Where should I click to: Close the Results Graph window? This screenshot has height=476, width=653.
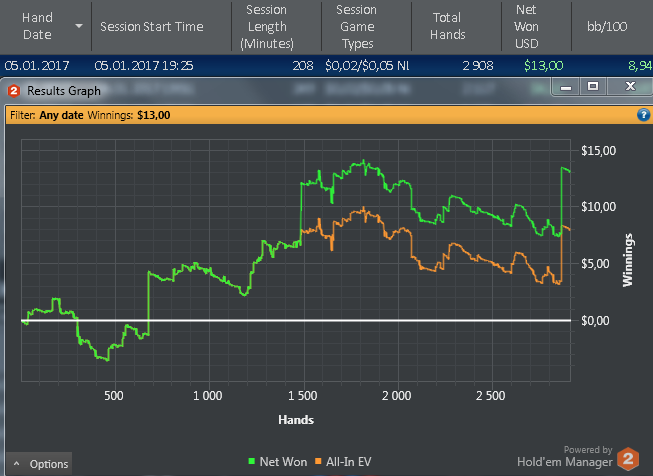click(630, 87)
